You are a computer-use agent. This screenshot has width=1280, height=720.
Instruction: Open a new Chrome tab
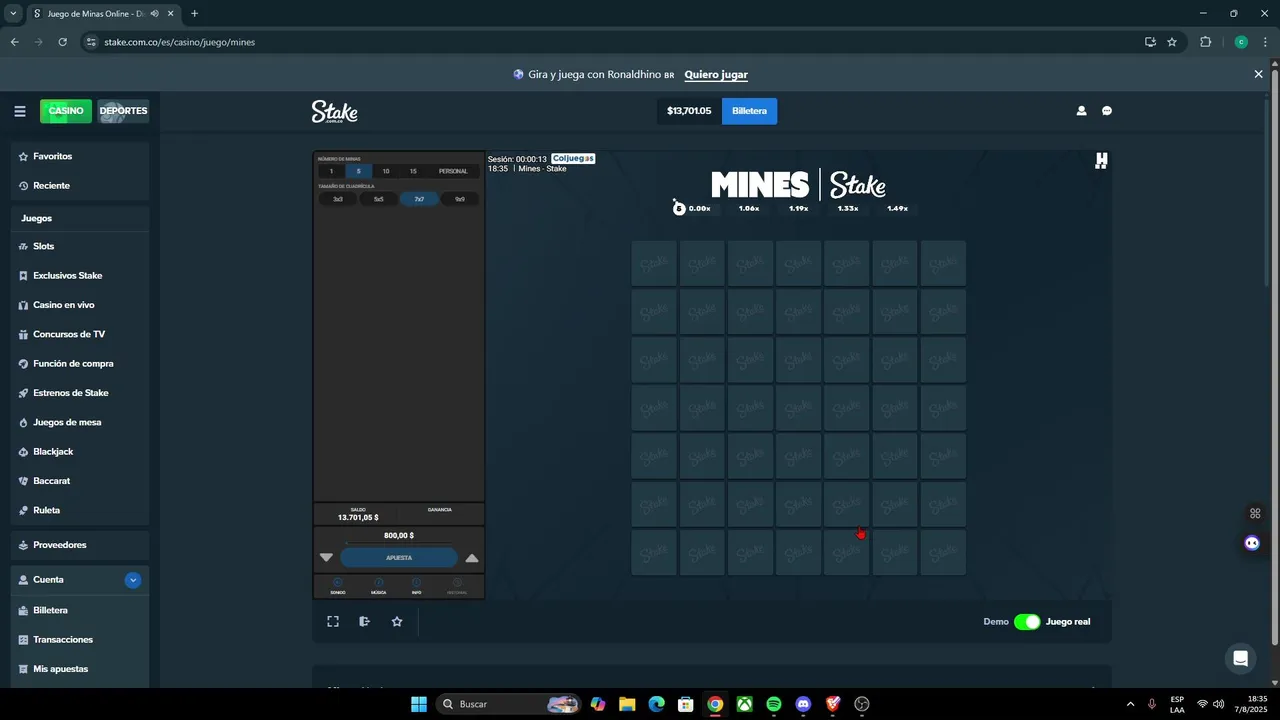tap(194, 14)
